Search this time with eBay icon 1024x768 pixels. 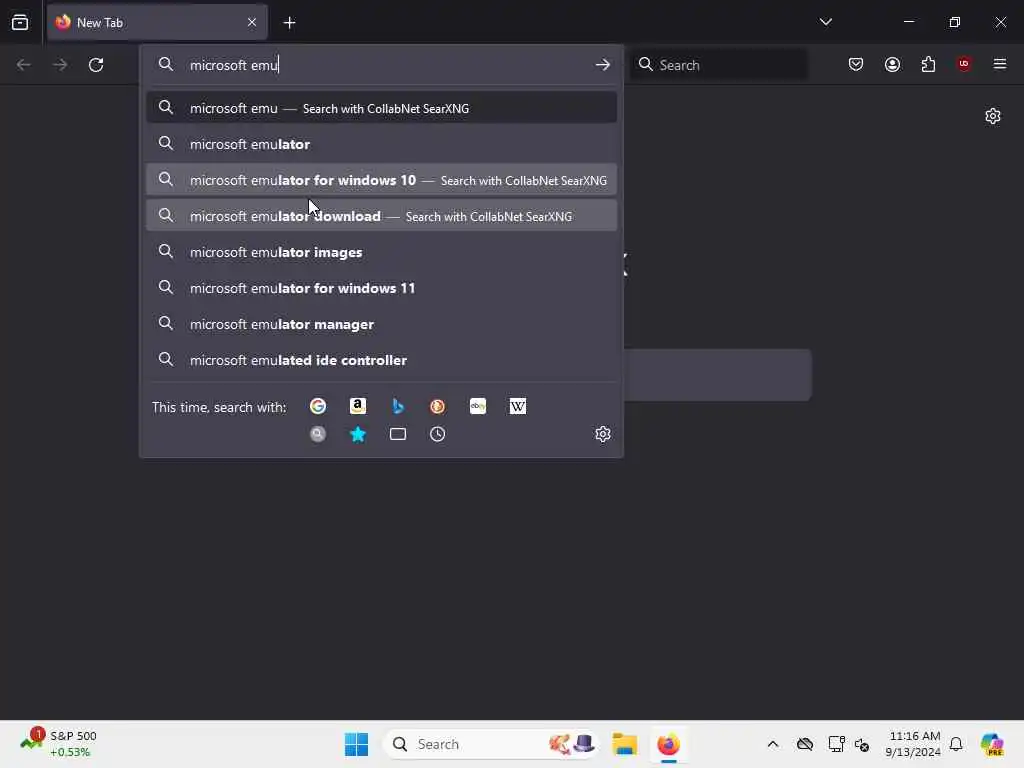(x=477, y=406)
